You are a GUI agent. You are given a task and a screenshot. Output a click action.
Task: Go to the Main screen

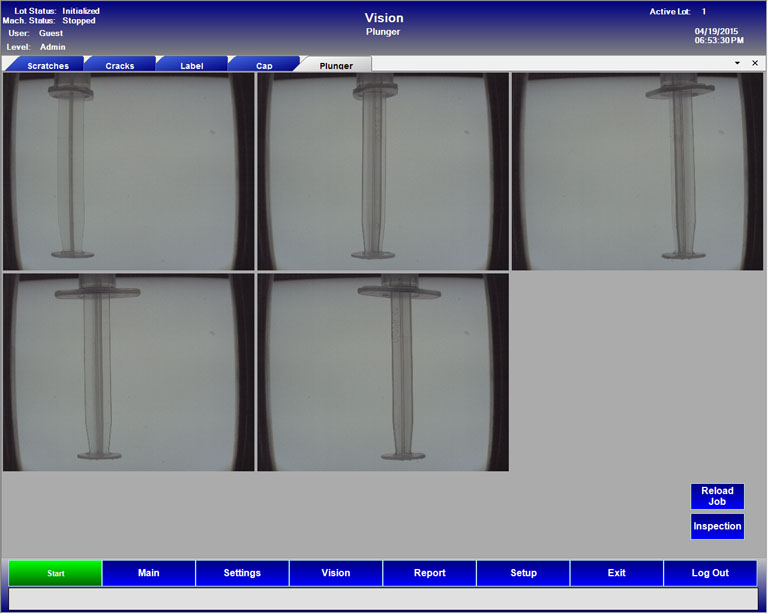[x=149, y=573]
